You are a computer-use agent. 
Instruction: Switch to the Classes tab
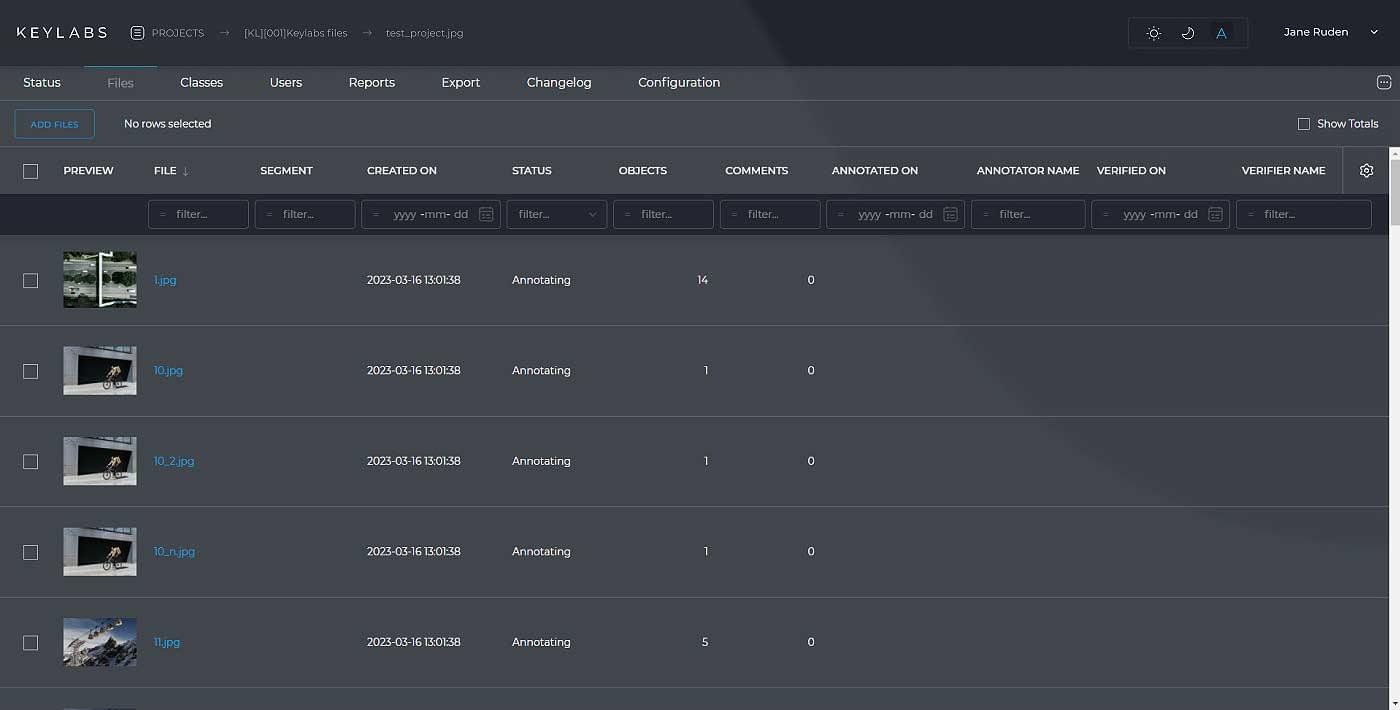click(x=201, y=83)
